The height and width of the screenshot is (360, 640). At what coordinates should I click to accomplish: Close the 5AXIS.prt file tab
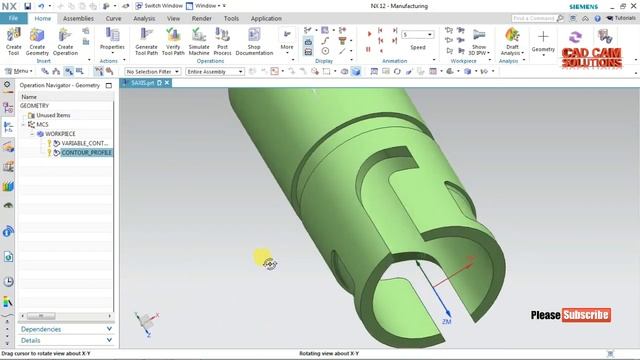(167, 83)
